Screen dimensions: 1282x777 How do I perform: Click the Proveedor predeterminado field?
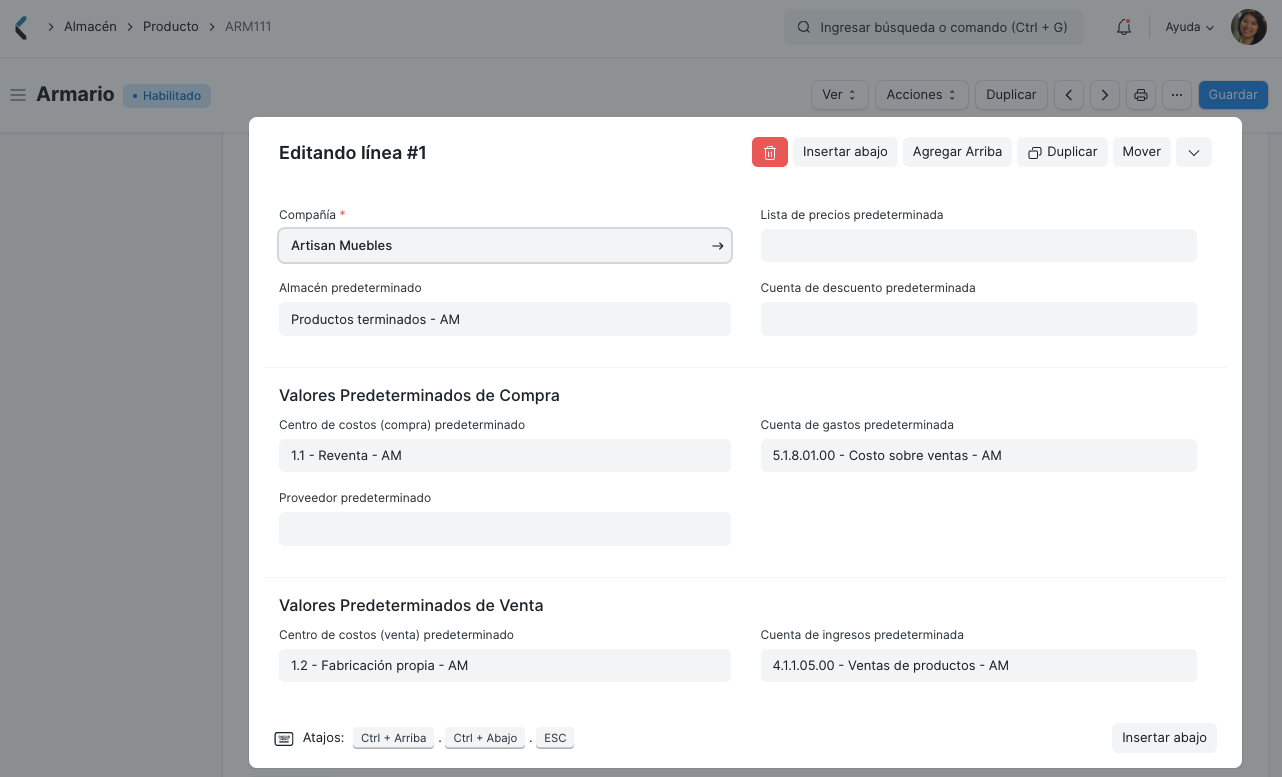click(x=505, y=529)
